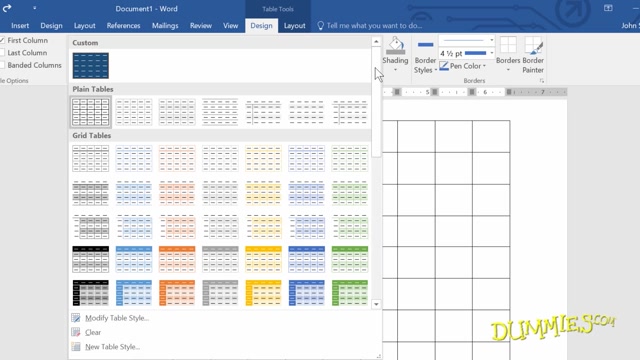Open the References ribbon tab
Screen dimensions: 640x360
click(123, 26)
